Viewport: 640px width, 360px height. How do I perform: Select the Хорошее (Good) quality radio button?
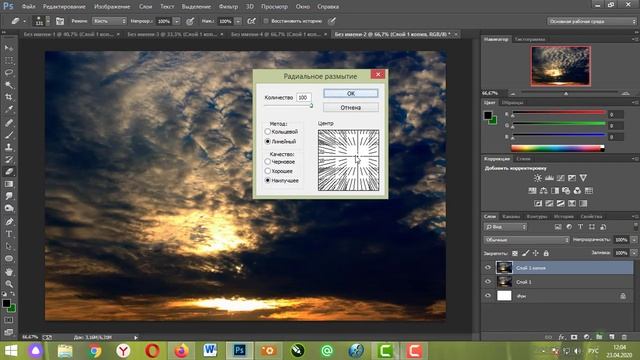click(x=268, y=171)
